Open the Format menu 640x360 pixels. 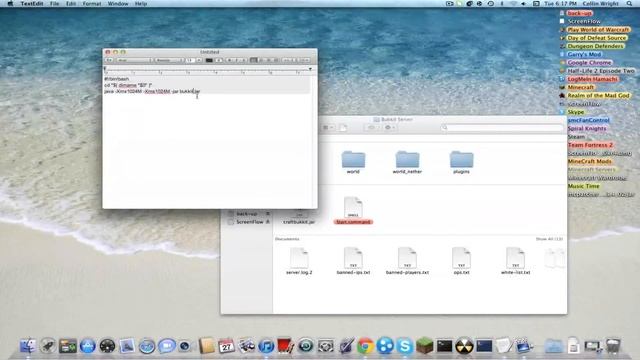[92, 4]
